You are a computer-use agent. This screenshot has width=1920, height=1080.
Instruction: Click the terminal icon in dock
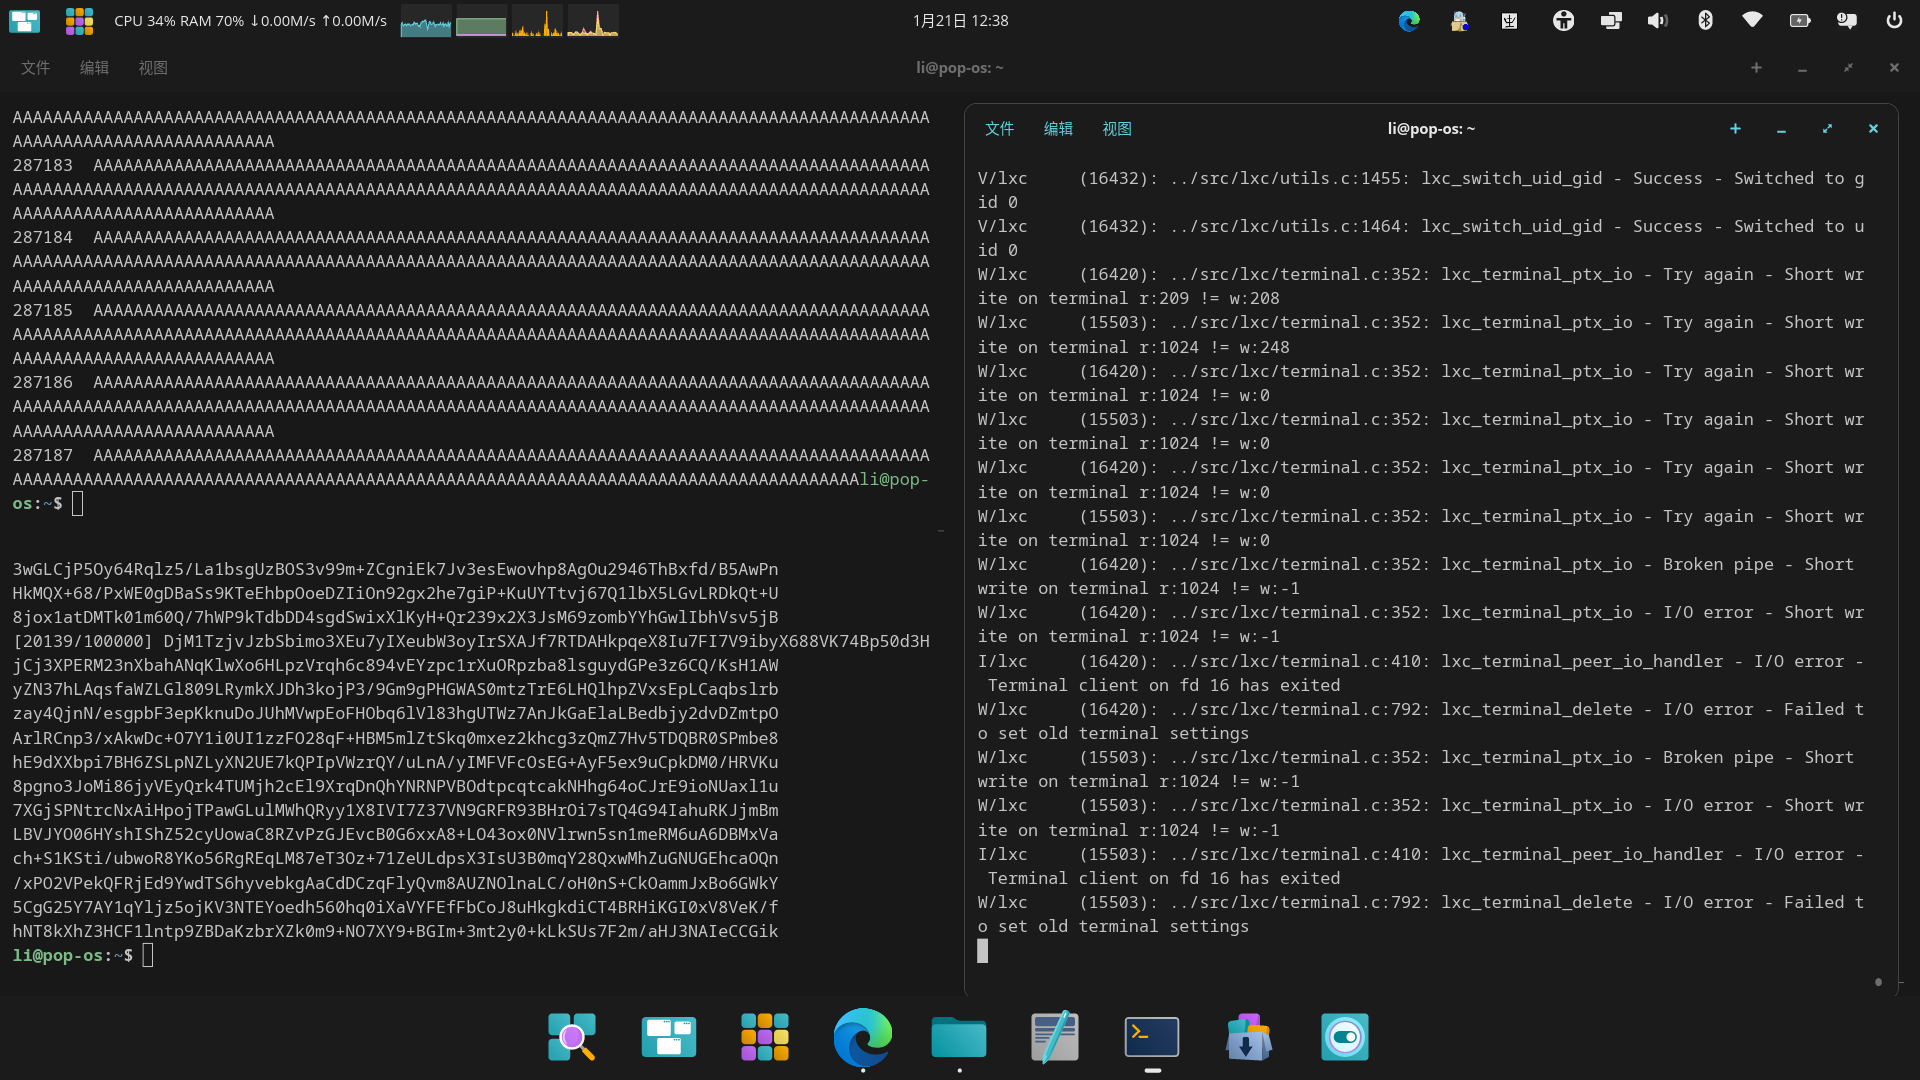(1152, 1037)
